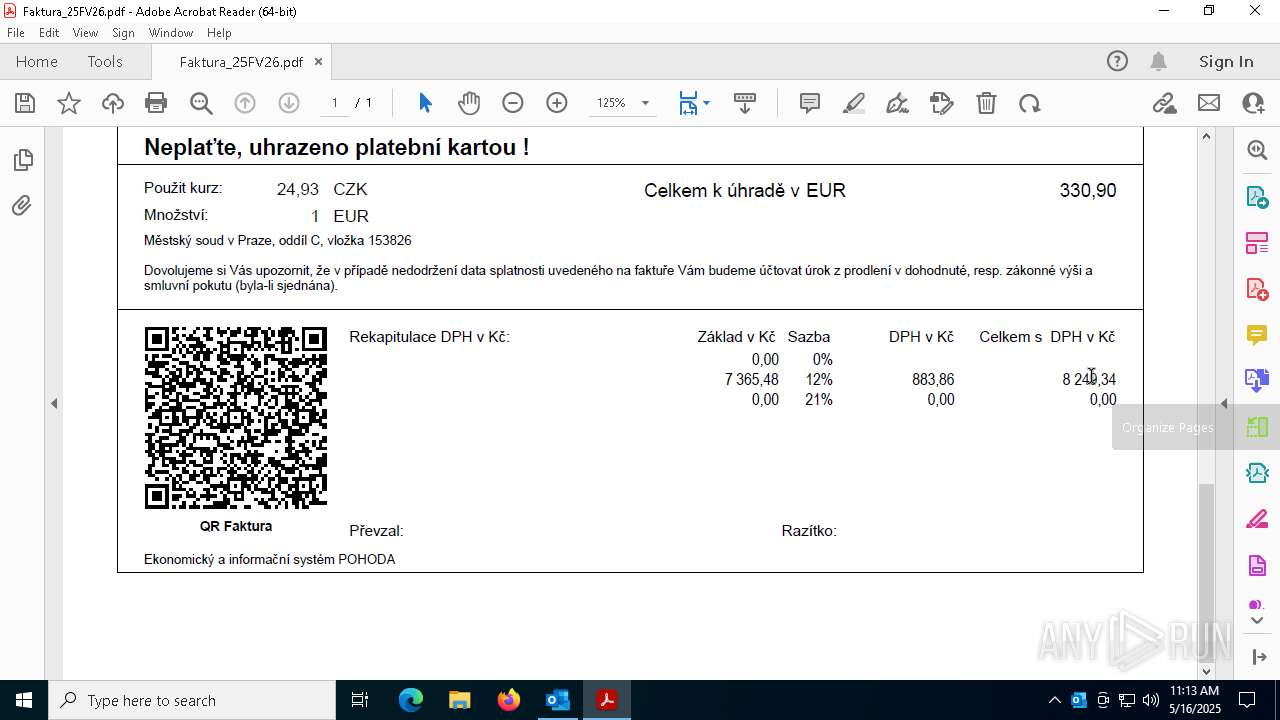This screenshot has width=1280, height=720.
Task: Close the Faktura_25FV26.pdf tab
Action: coord(318,61)
